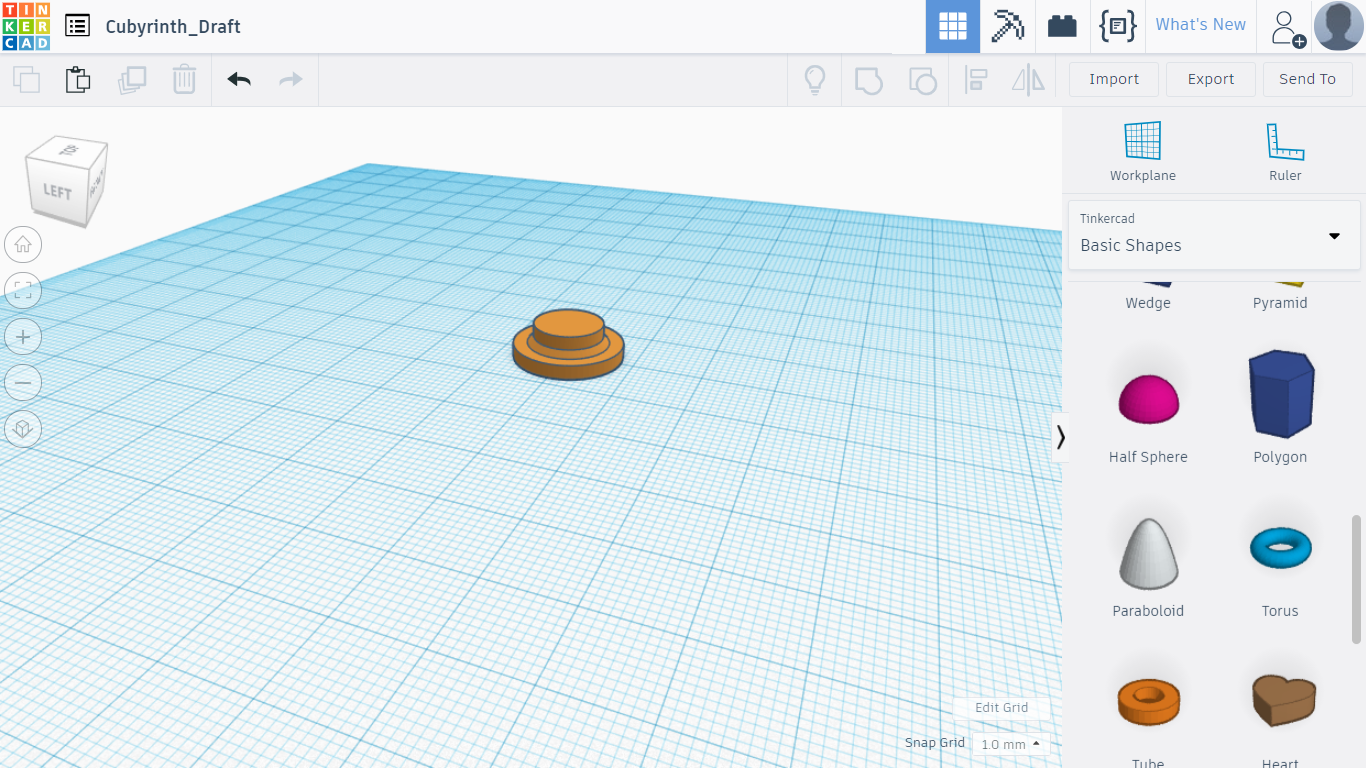Open the Blocks pickaxe mode
The height and width of the screenshot is (768, 1366).
pos(1007,27)
